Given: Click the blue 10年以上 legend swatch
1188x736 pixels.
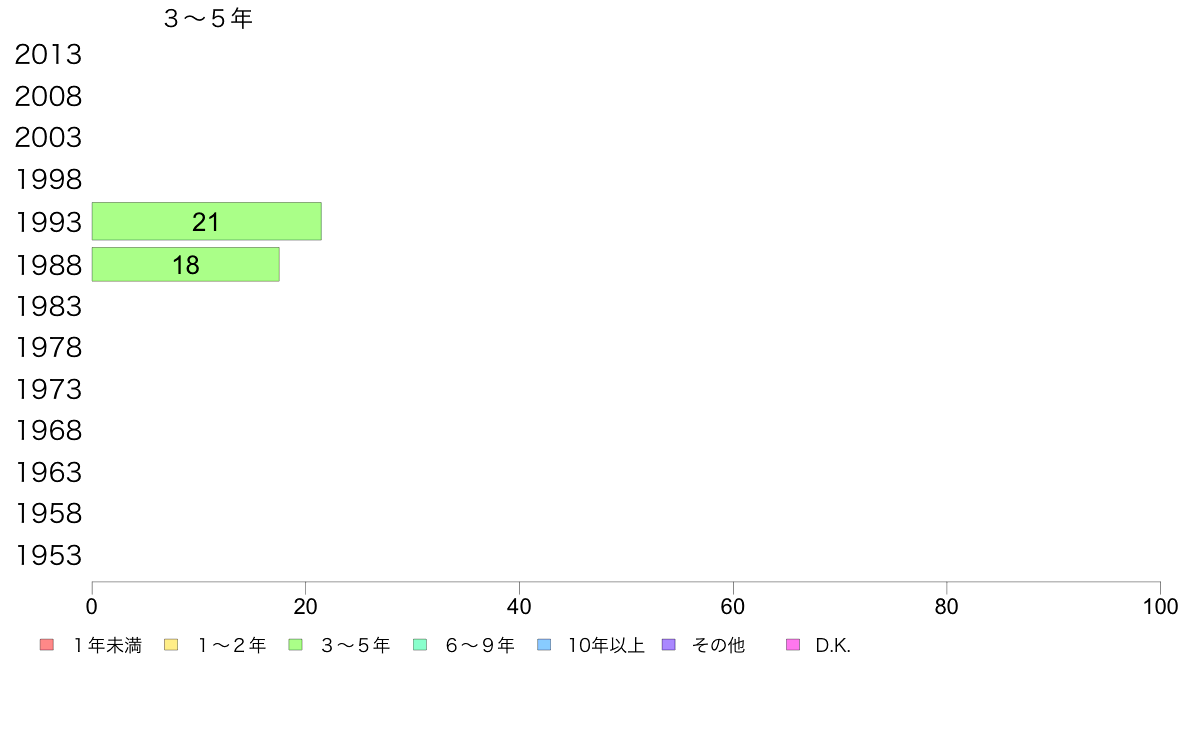Looking at the screenshot, I should click(544, 645).
